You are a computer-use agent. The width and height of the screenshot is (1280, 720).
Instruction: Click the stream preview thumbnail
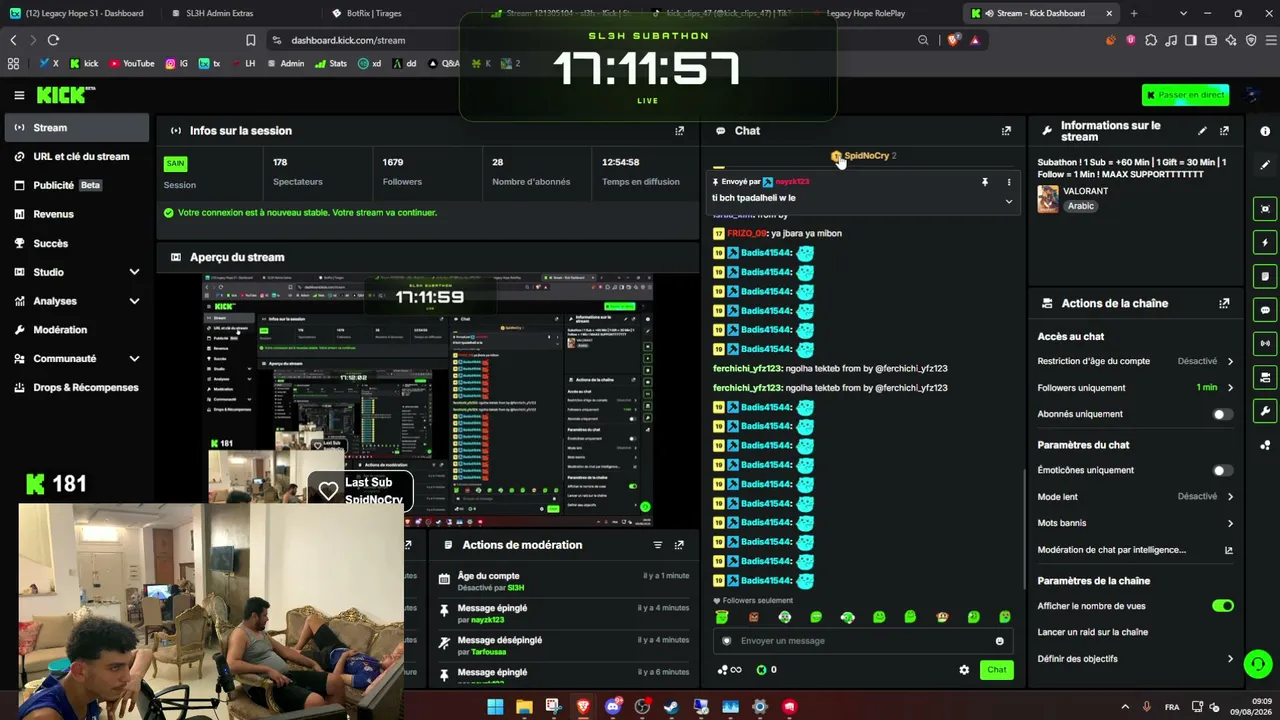pyautogui.click(x=428, y=400)
